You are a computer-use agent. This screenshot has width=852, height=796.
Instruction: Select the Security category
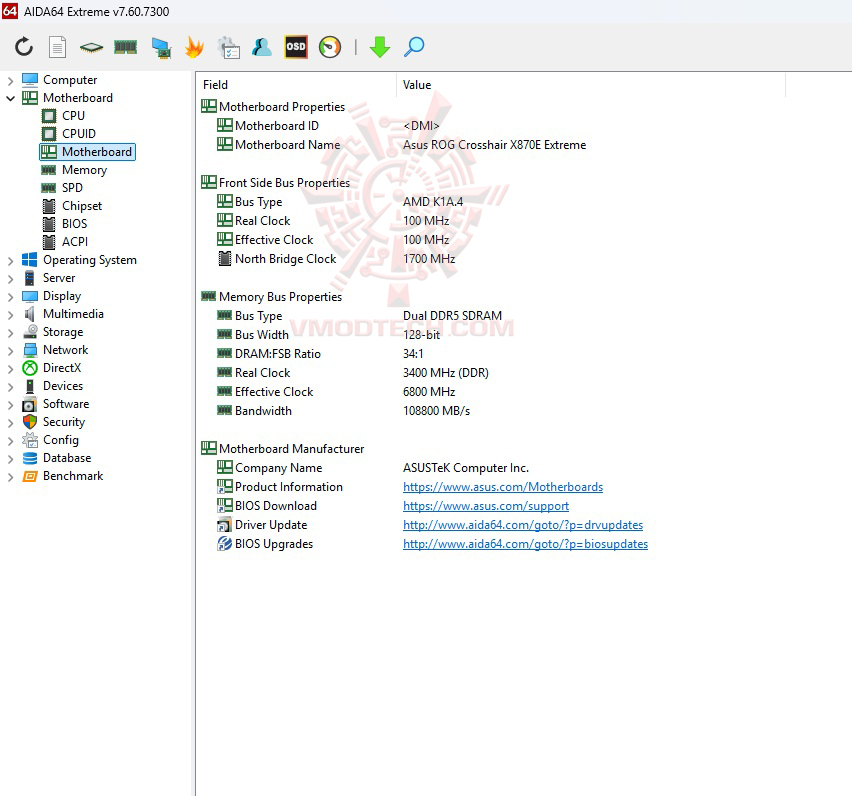coord(64,422)
